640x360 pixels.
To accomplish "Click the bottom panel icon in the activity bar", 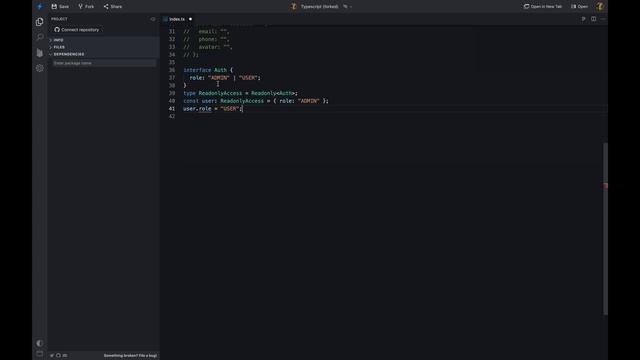I will [x=40, y=353].
